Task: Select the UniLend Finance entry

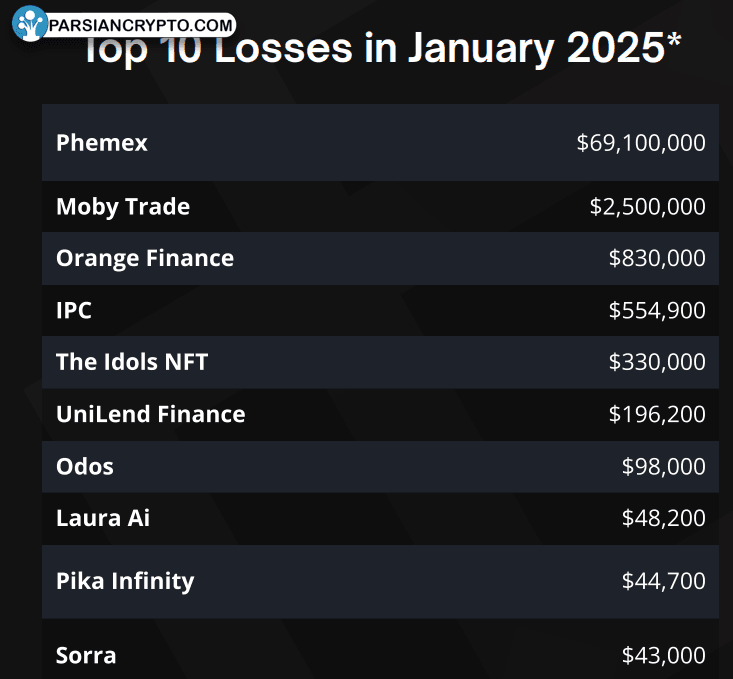Action: (x=151, y=414)
